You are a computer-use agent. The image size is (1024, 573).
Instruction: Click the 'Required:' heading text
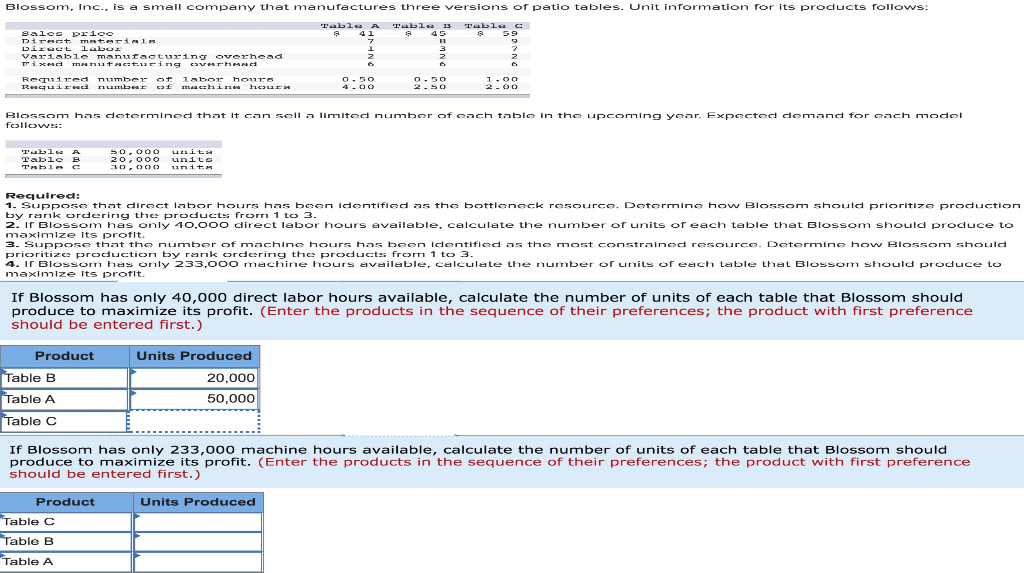[x=42, y=195]
